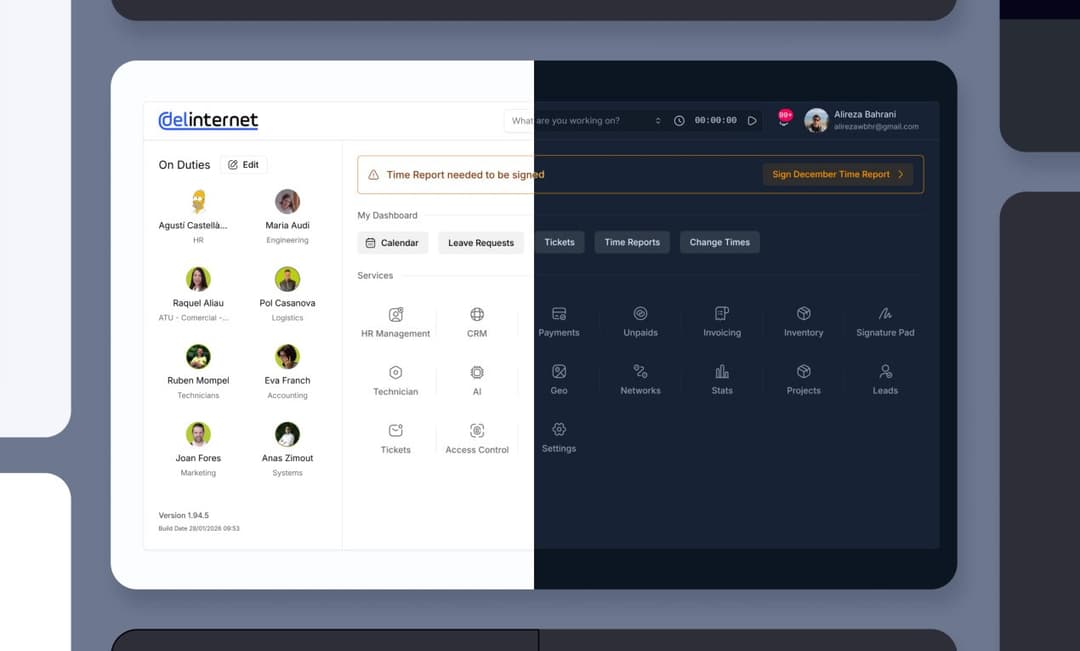Open Maria Audi's profile thumbnail
Viewport: 1080px width, 651px height.
(x=287, y=201)
